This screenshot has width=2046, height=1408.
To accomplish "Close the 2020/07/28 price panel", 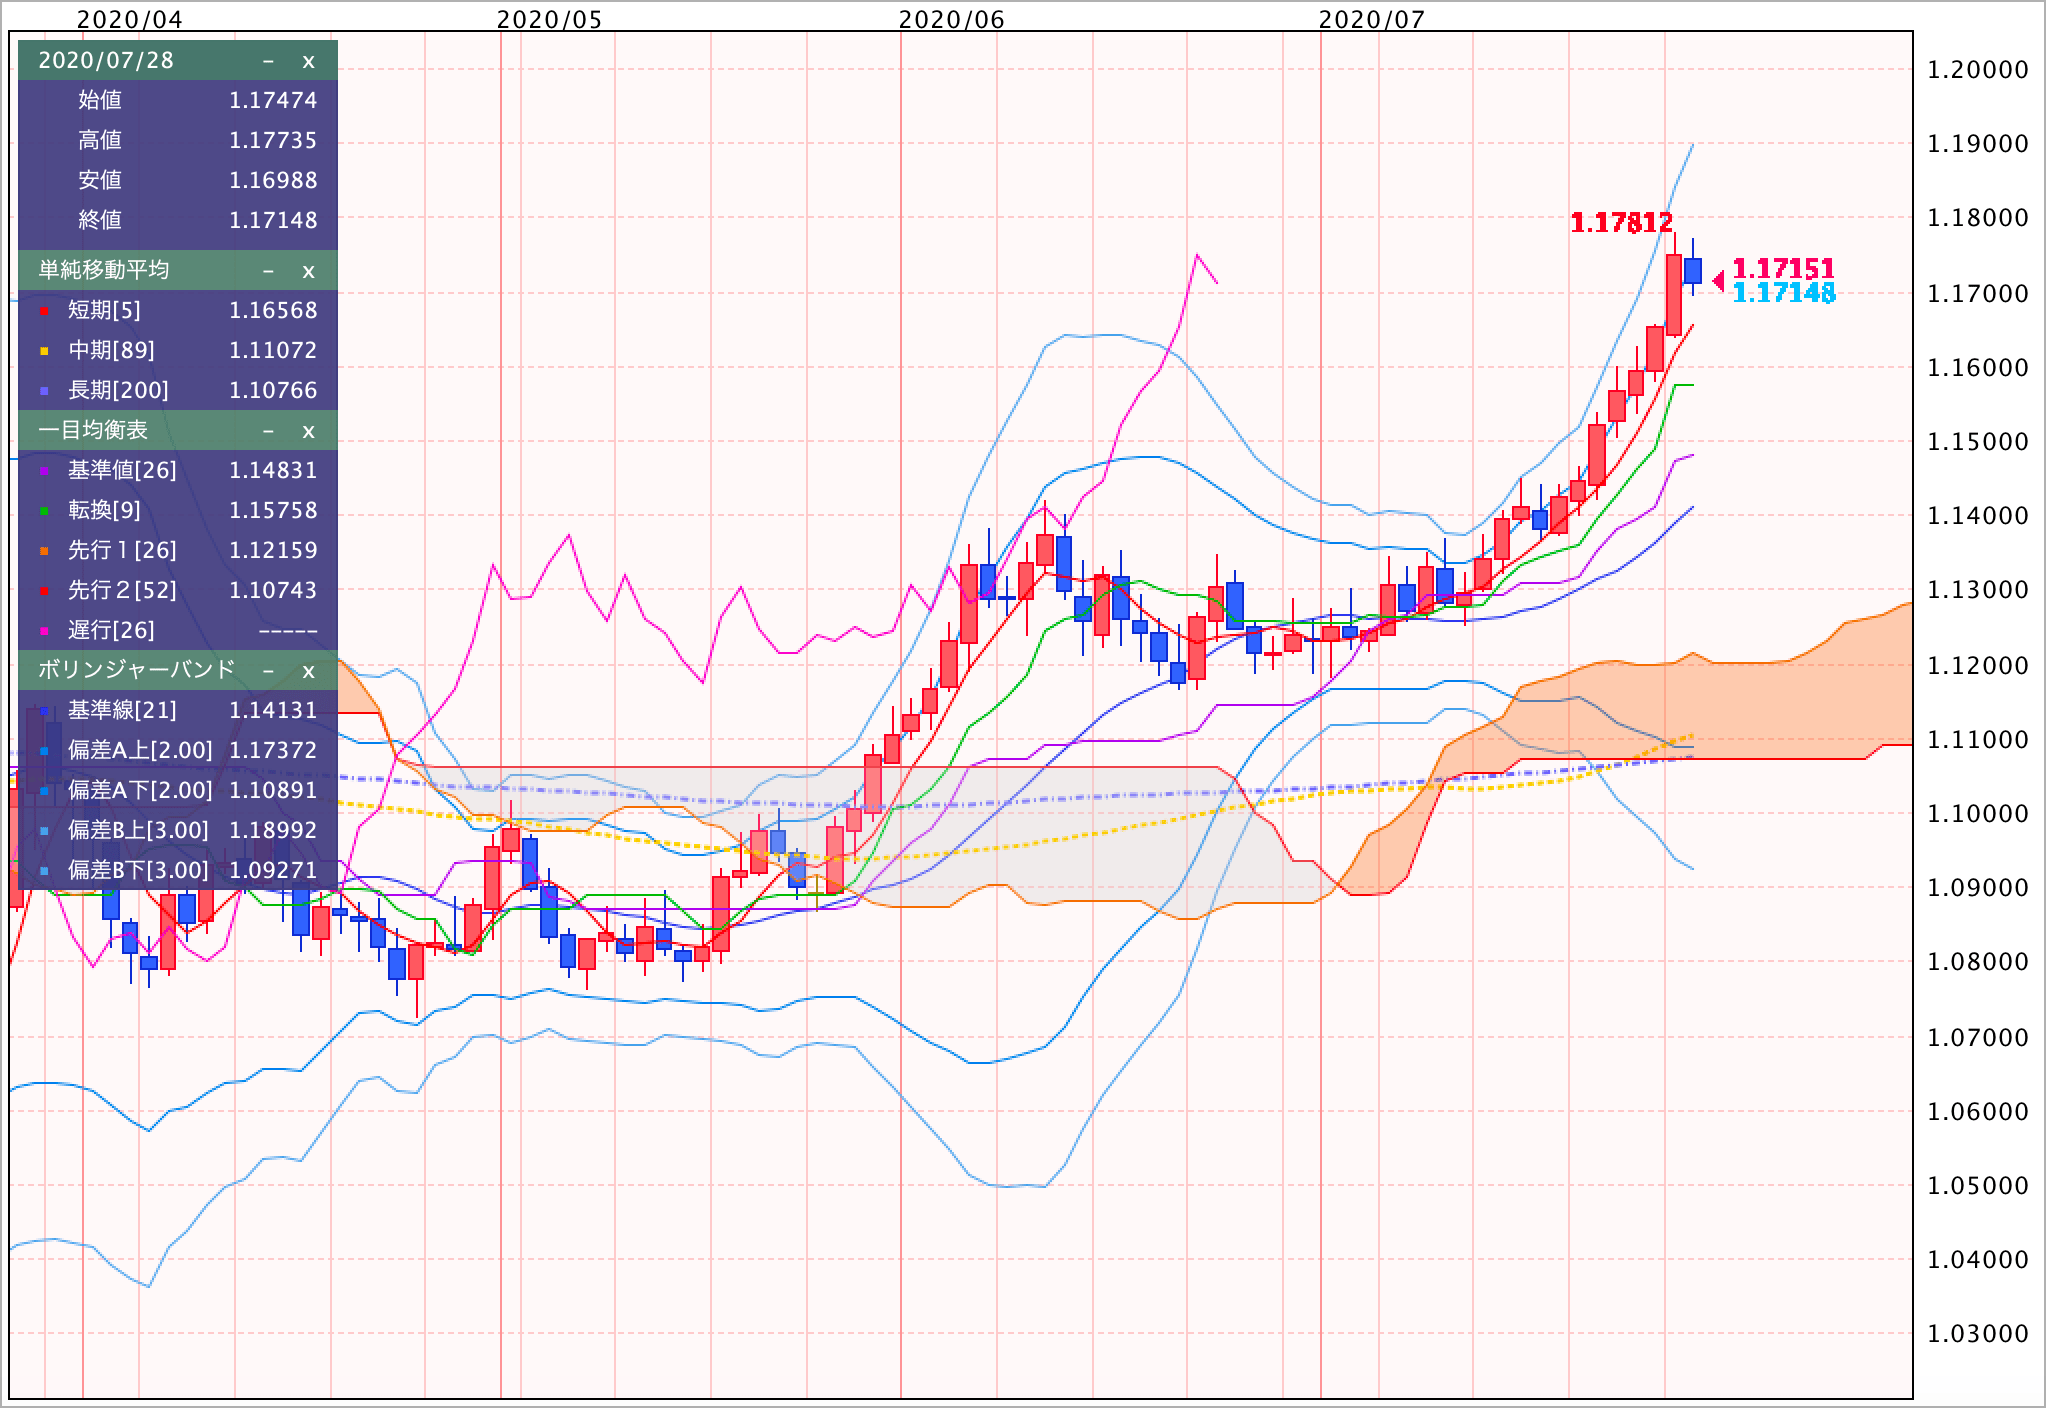I will (x=308, y=61).
